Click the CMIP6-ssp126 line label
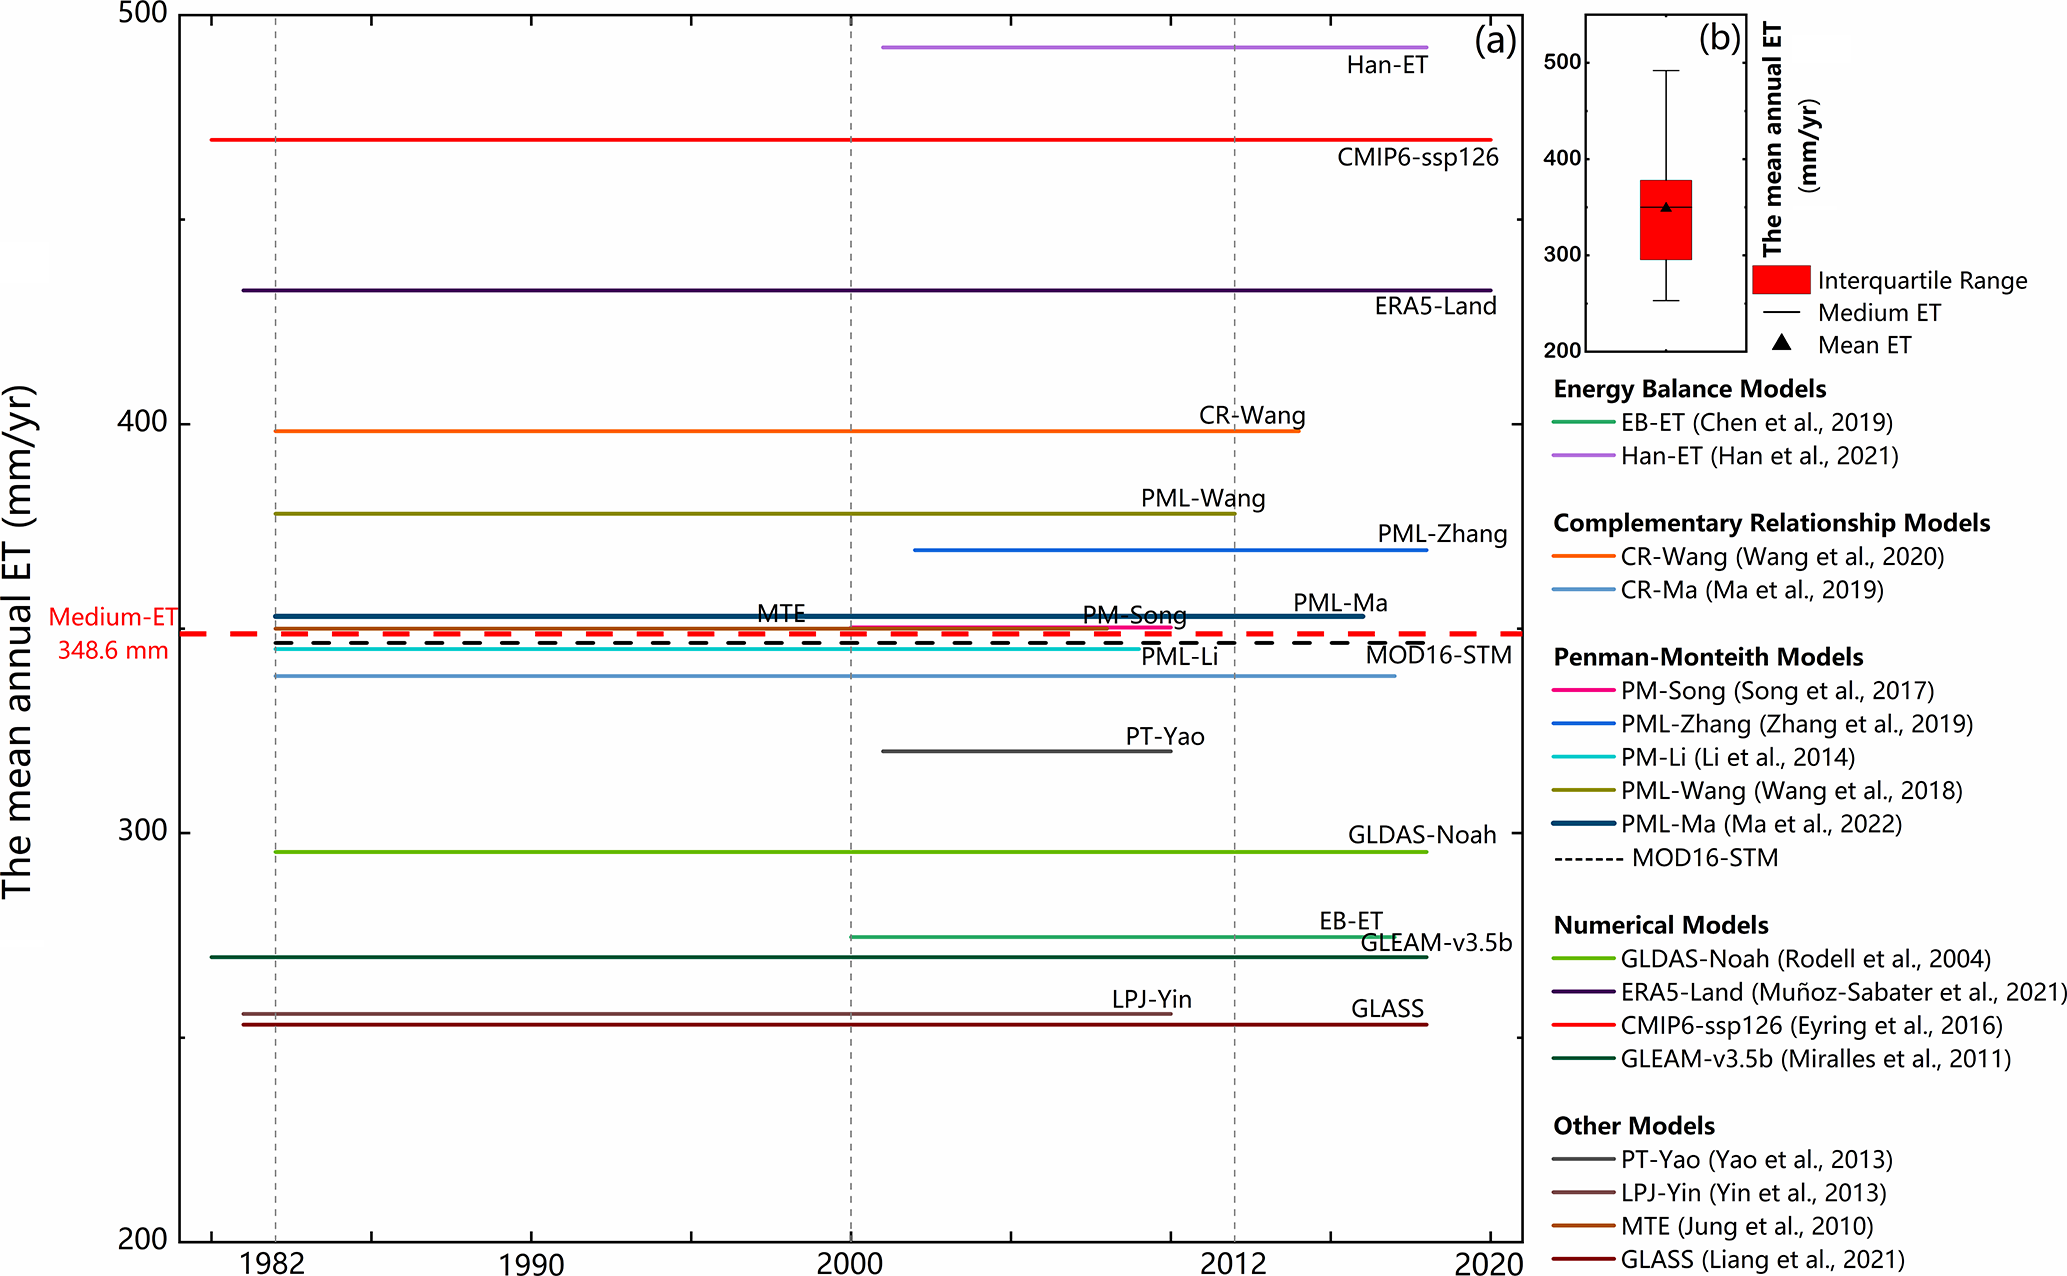 coord(1417,158)
